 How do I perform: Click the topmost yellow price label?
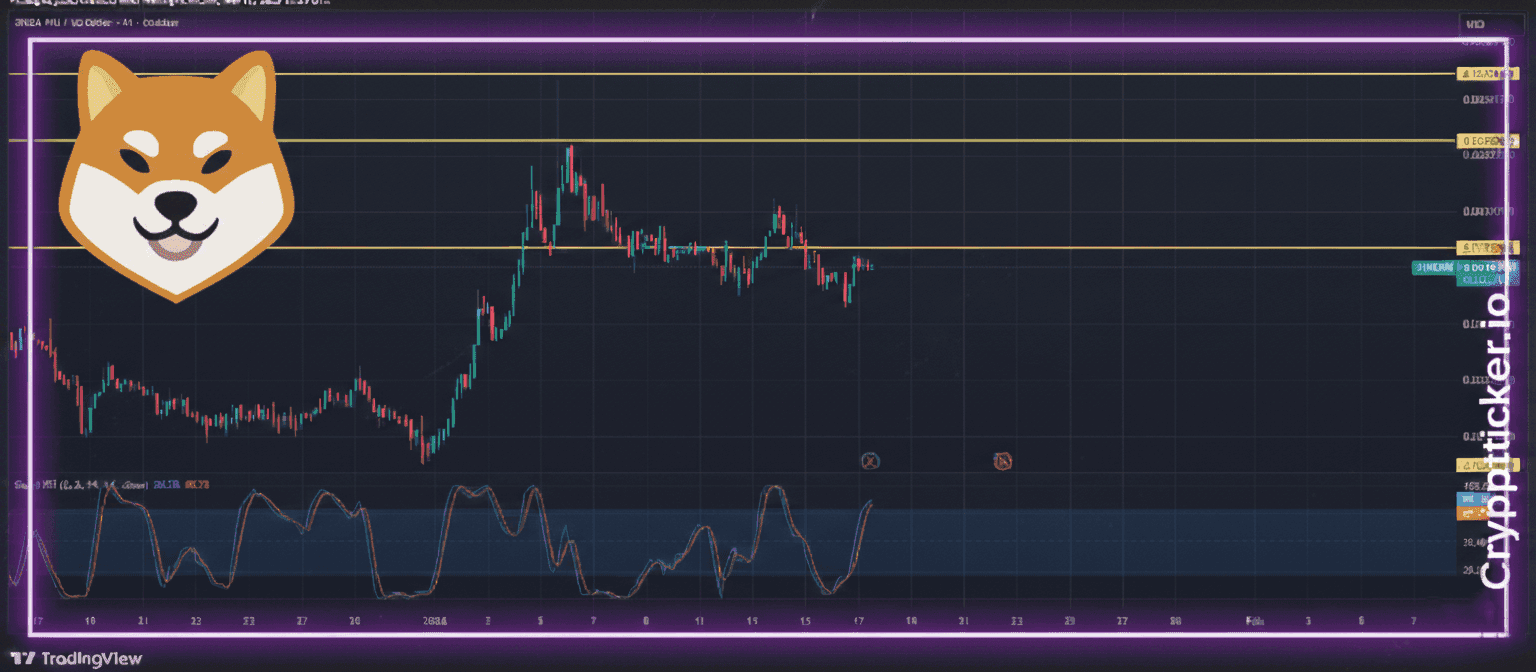click(1487, 74)
